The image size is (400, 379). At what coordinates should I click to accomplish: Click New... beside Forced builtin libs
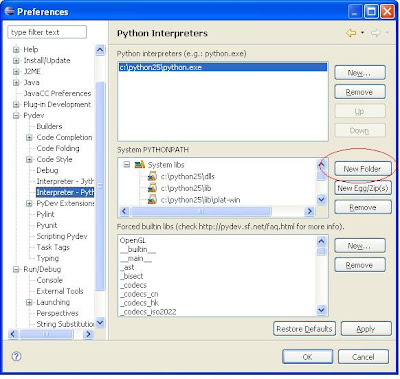[x=360, y=246]
